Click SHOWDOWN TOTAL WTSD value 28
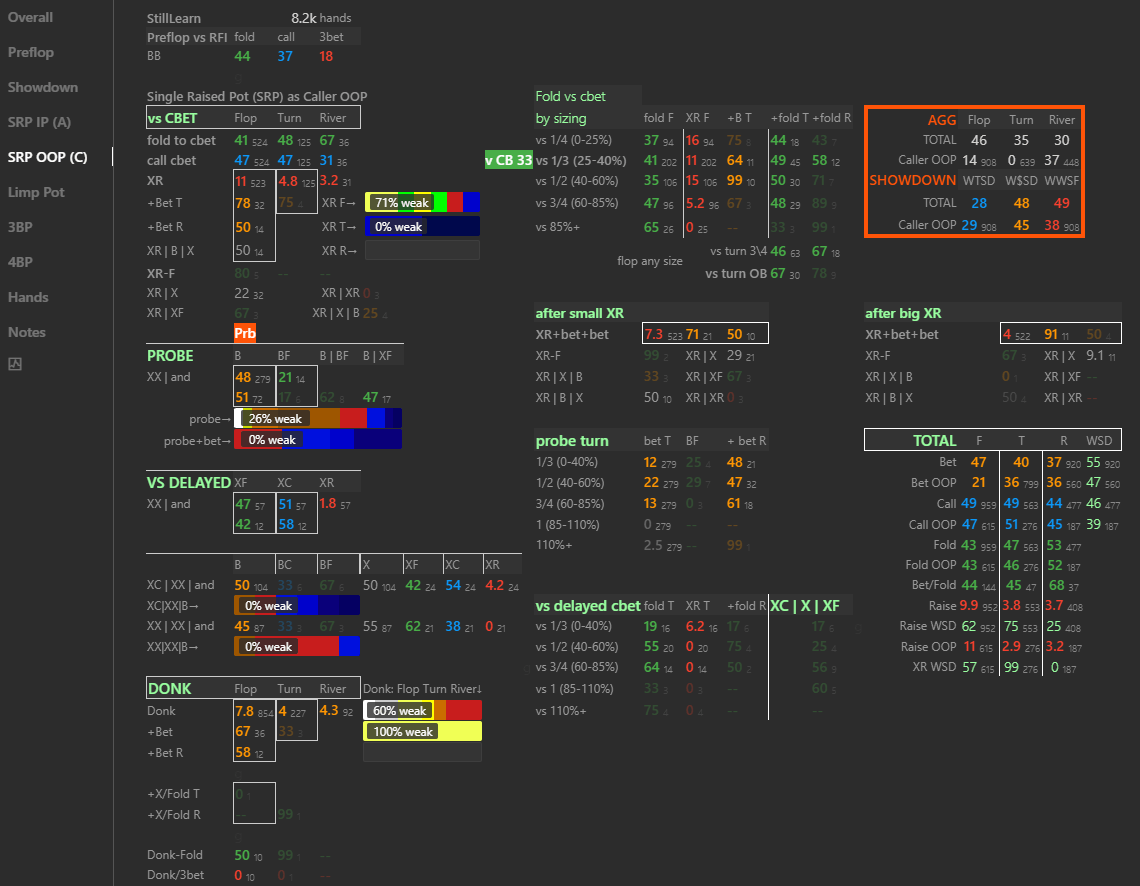Screen dimensions: 1140x886 979,203
